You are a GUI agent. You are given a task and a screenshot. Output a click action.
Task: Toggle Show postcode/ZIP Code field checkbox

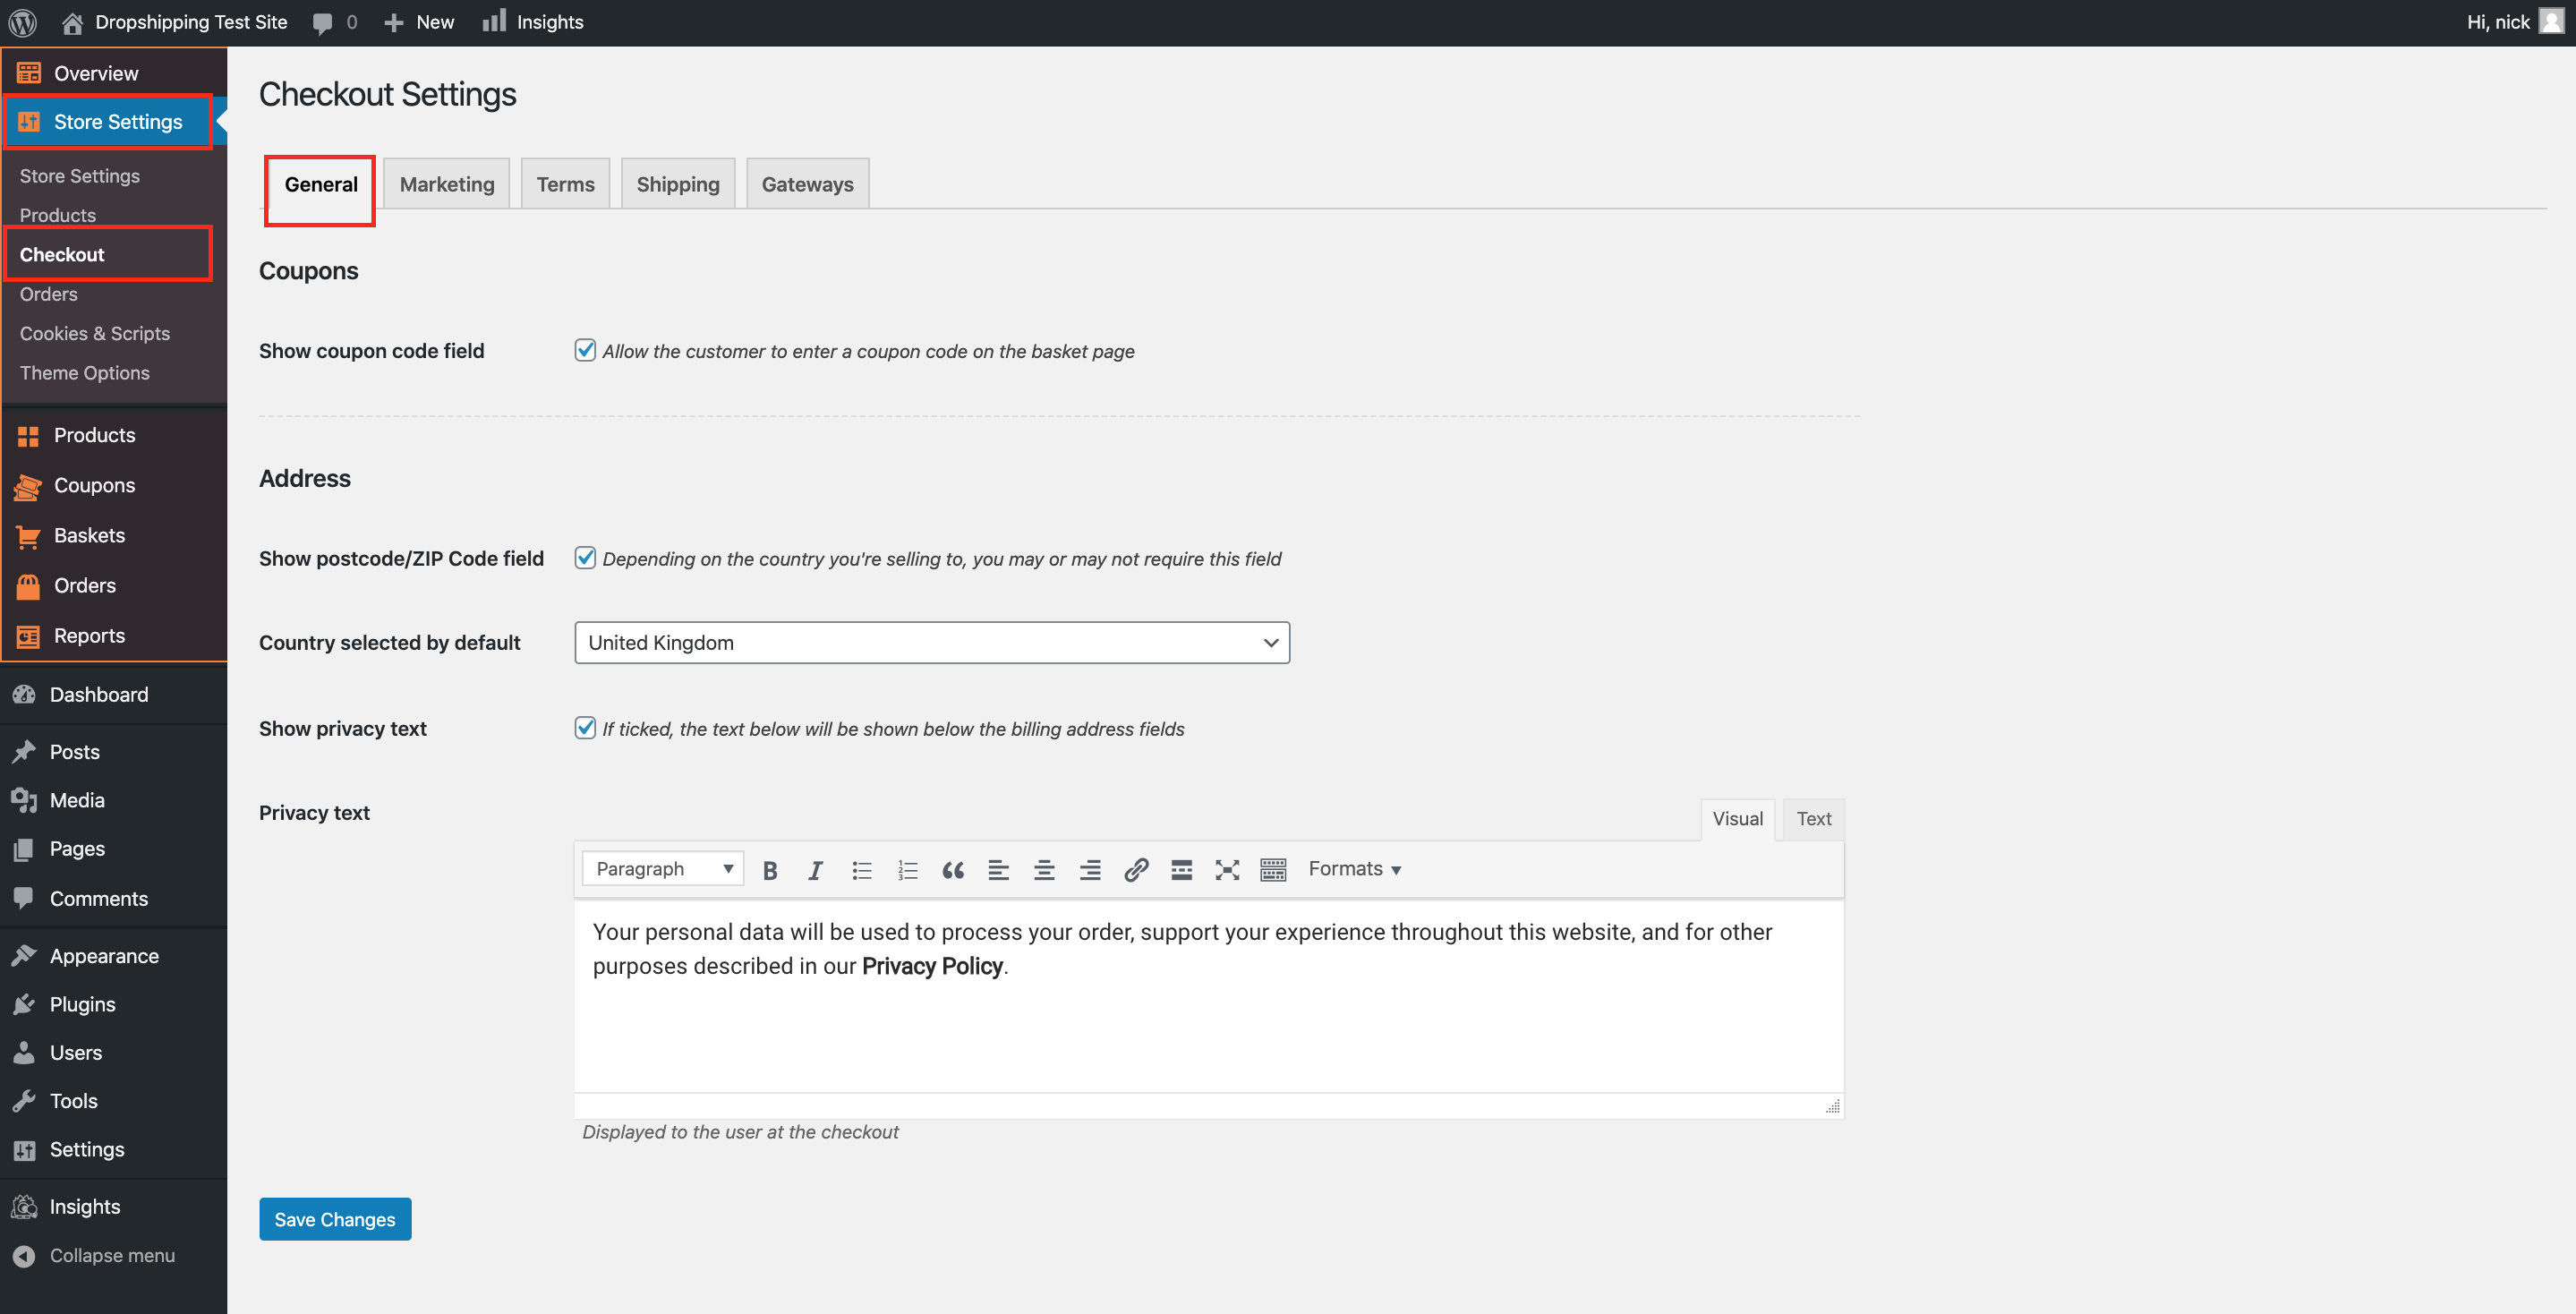point(585,558)
